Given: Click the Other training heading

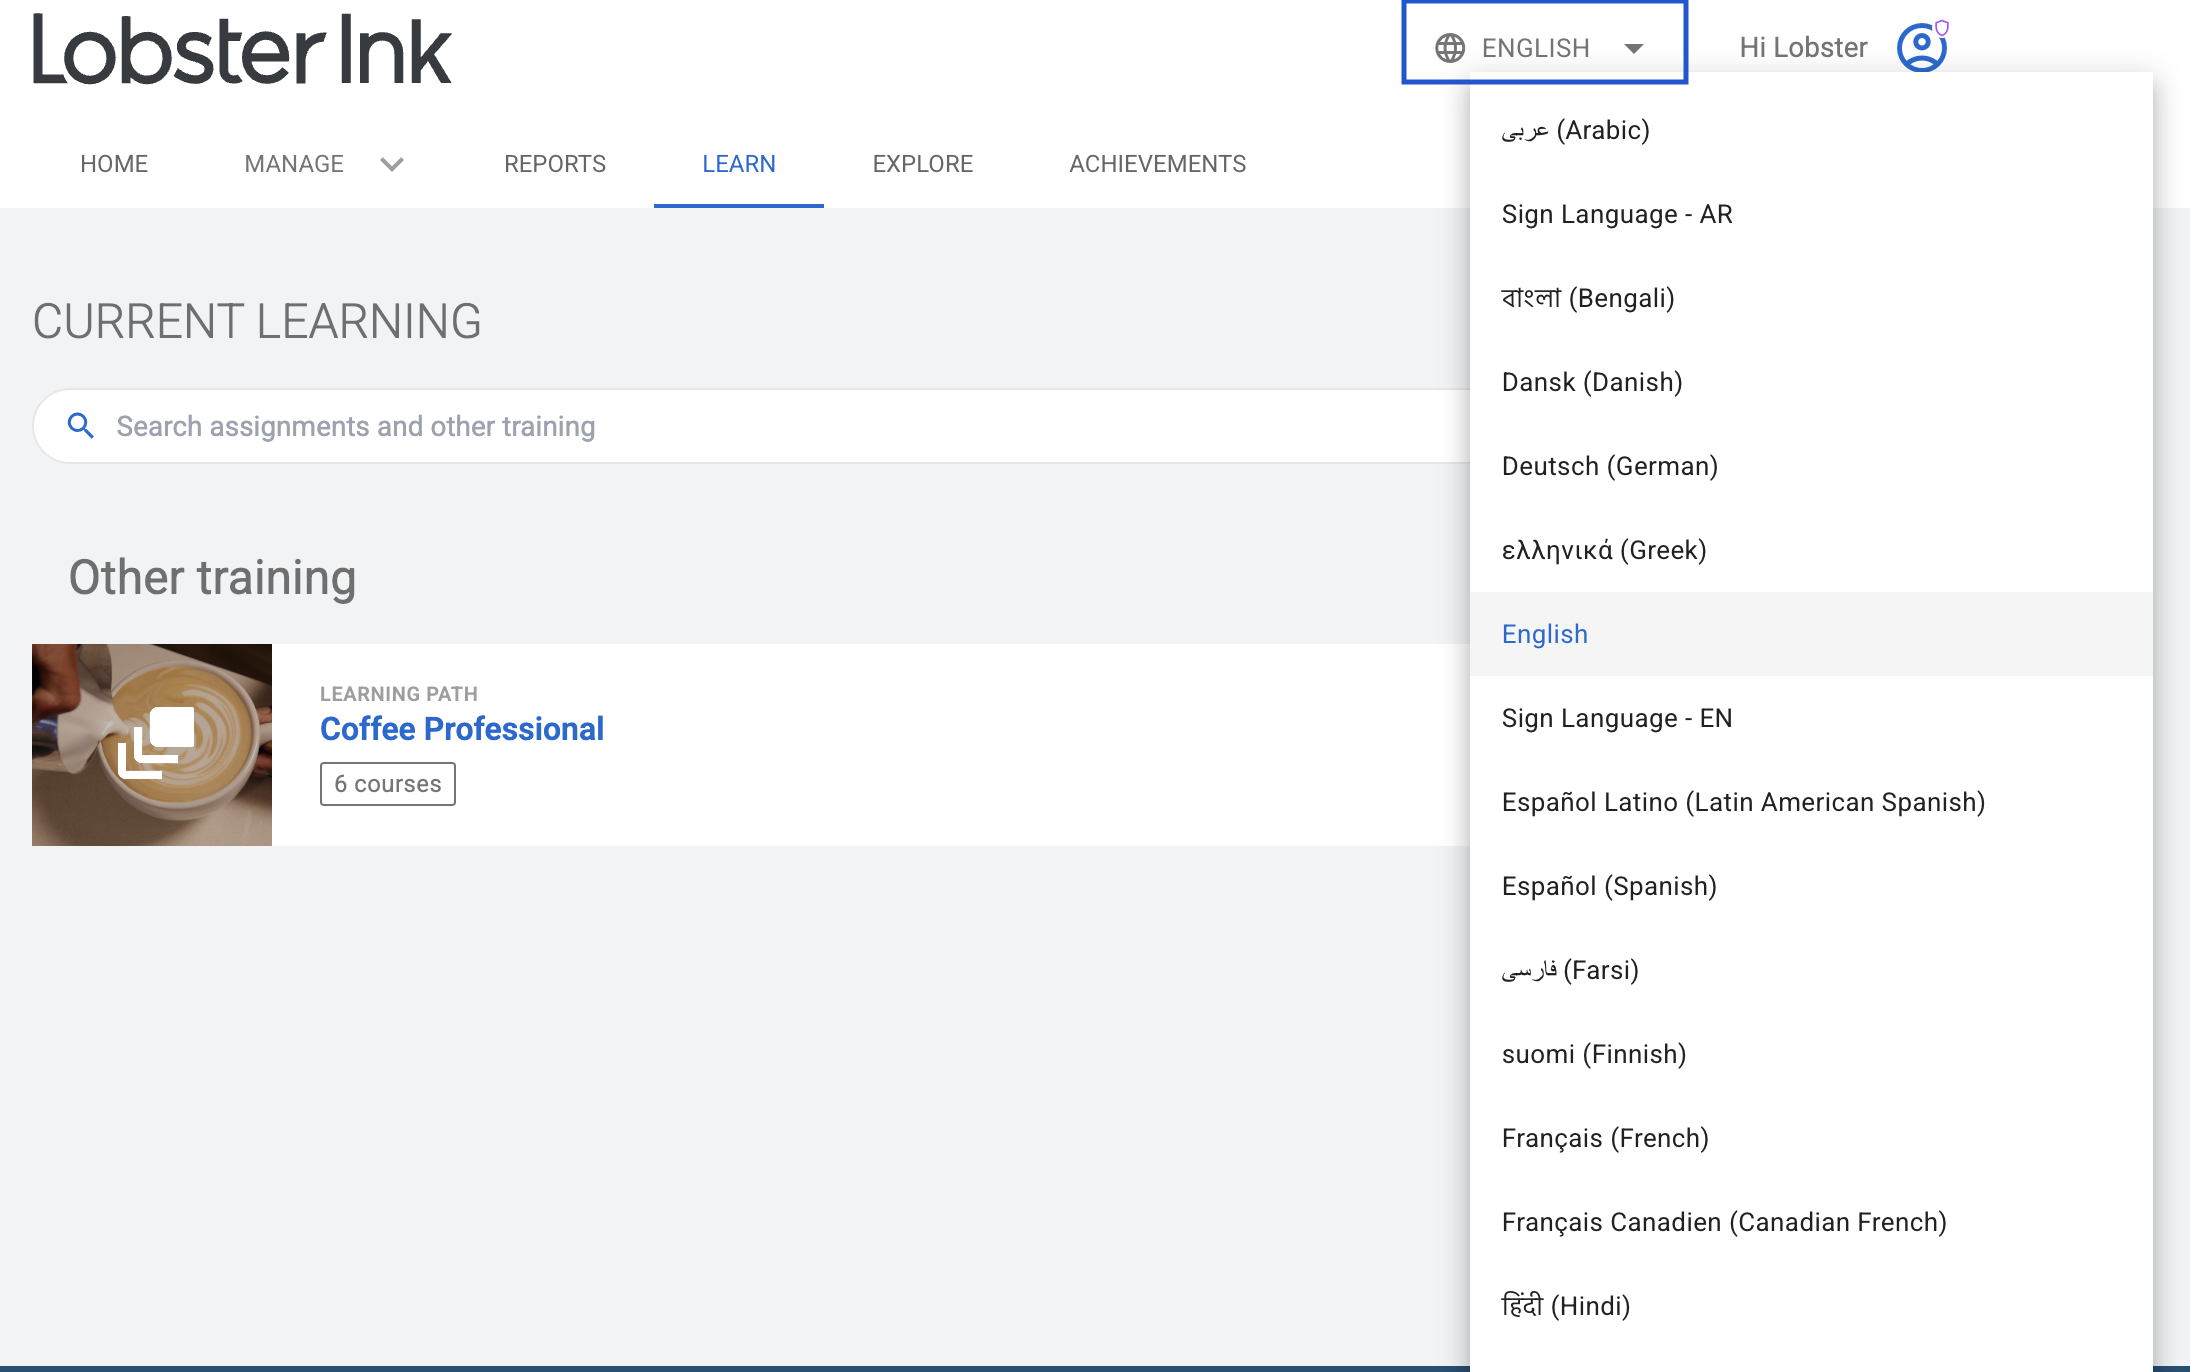Looking at the screenshot, I should [x=212, y=578].
